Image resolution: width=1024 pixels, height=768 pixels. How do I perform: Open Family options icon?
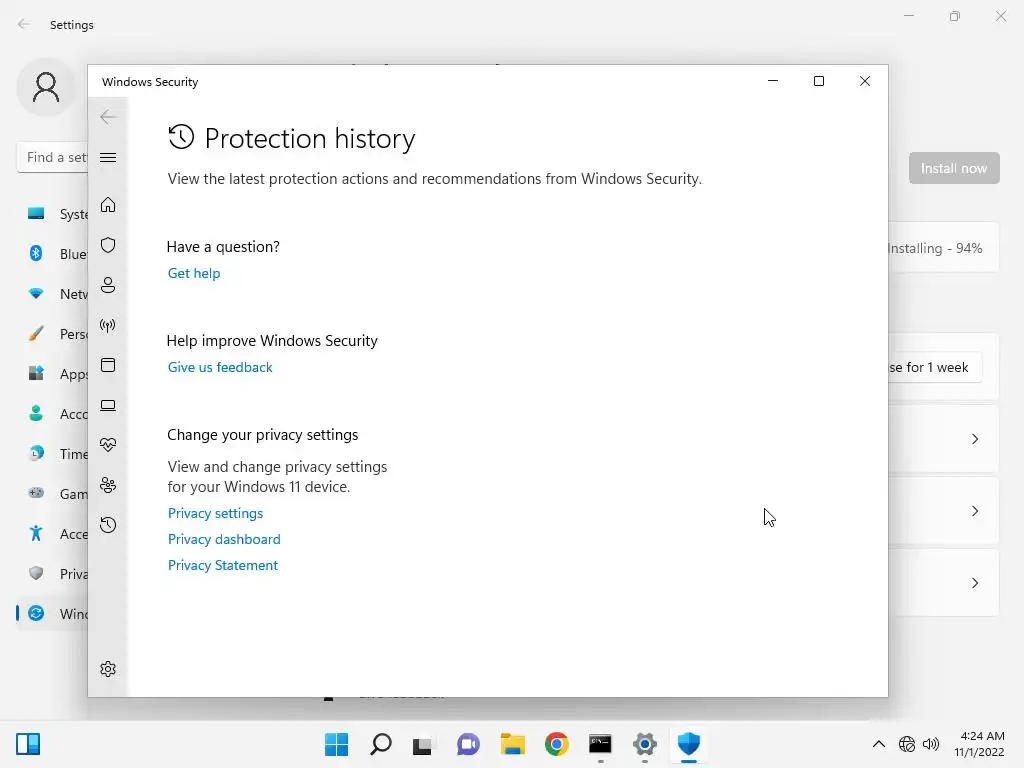pos(108,485)
